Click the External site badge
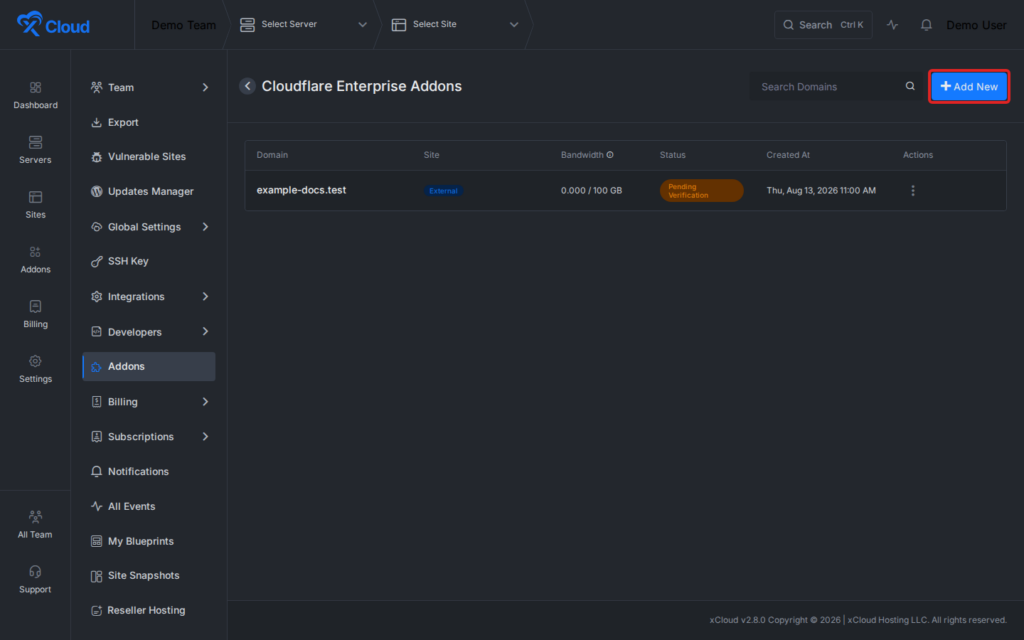Viewport: 1024px width, 640px height. point(443,191)
